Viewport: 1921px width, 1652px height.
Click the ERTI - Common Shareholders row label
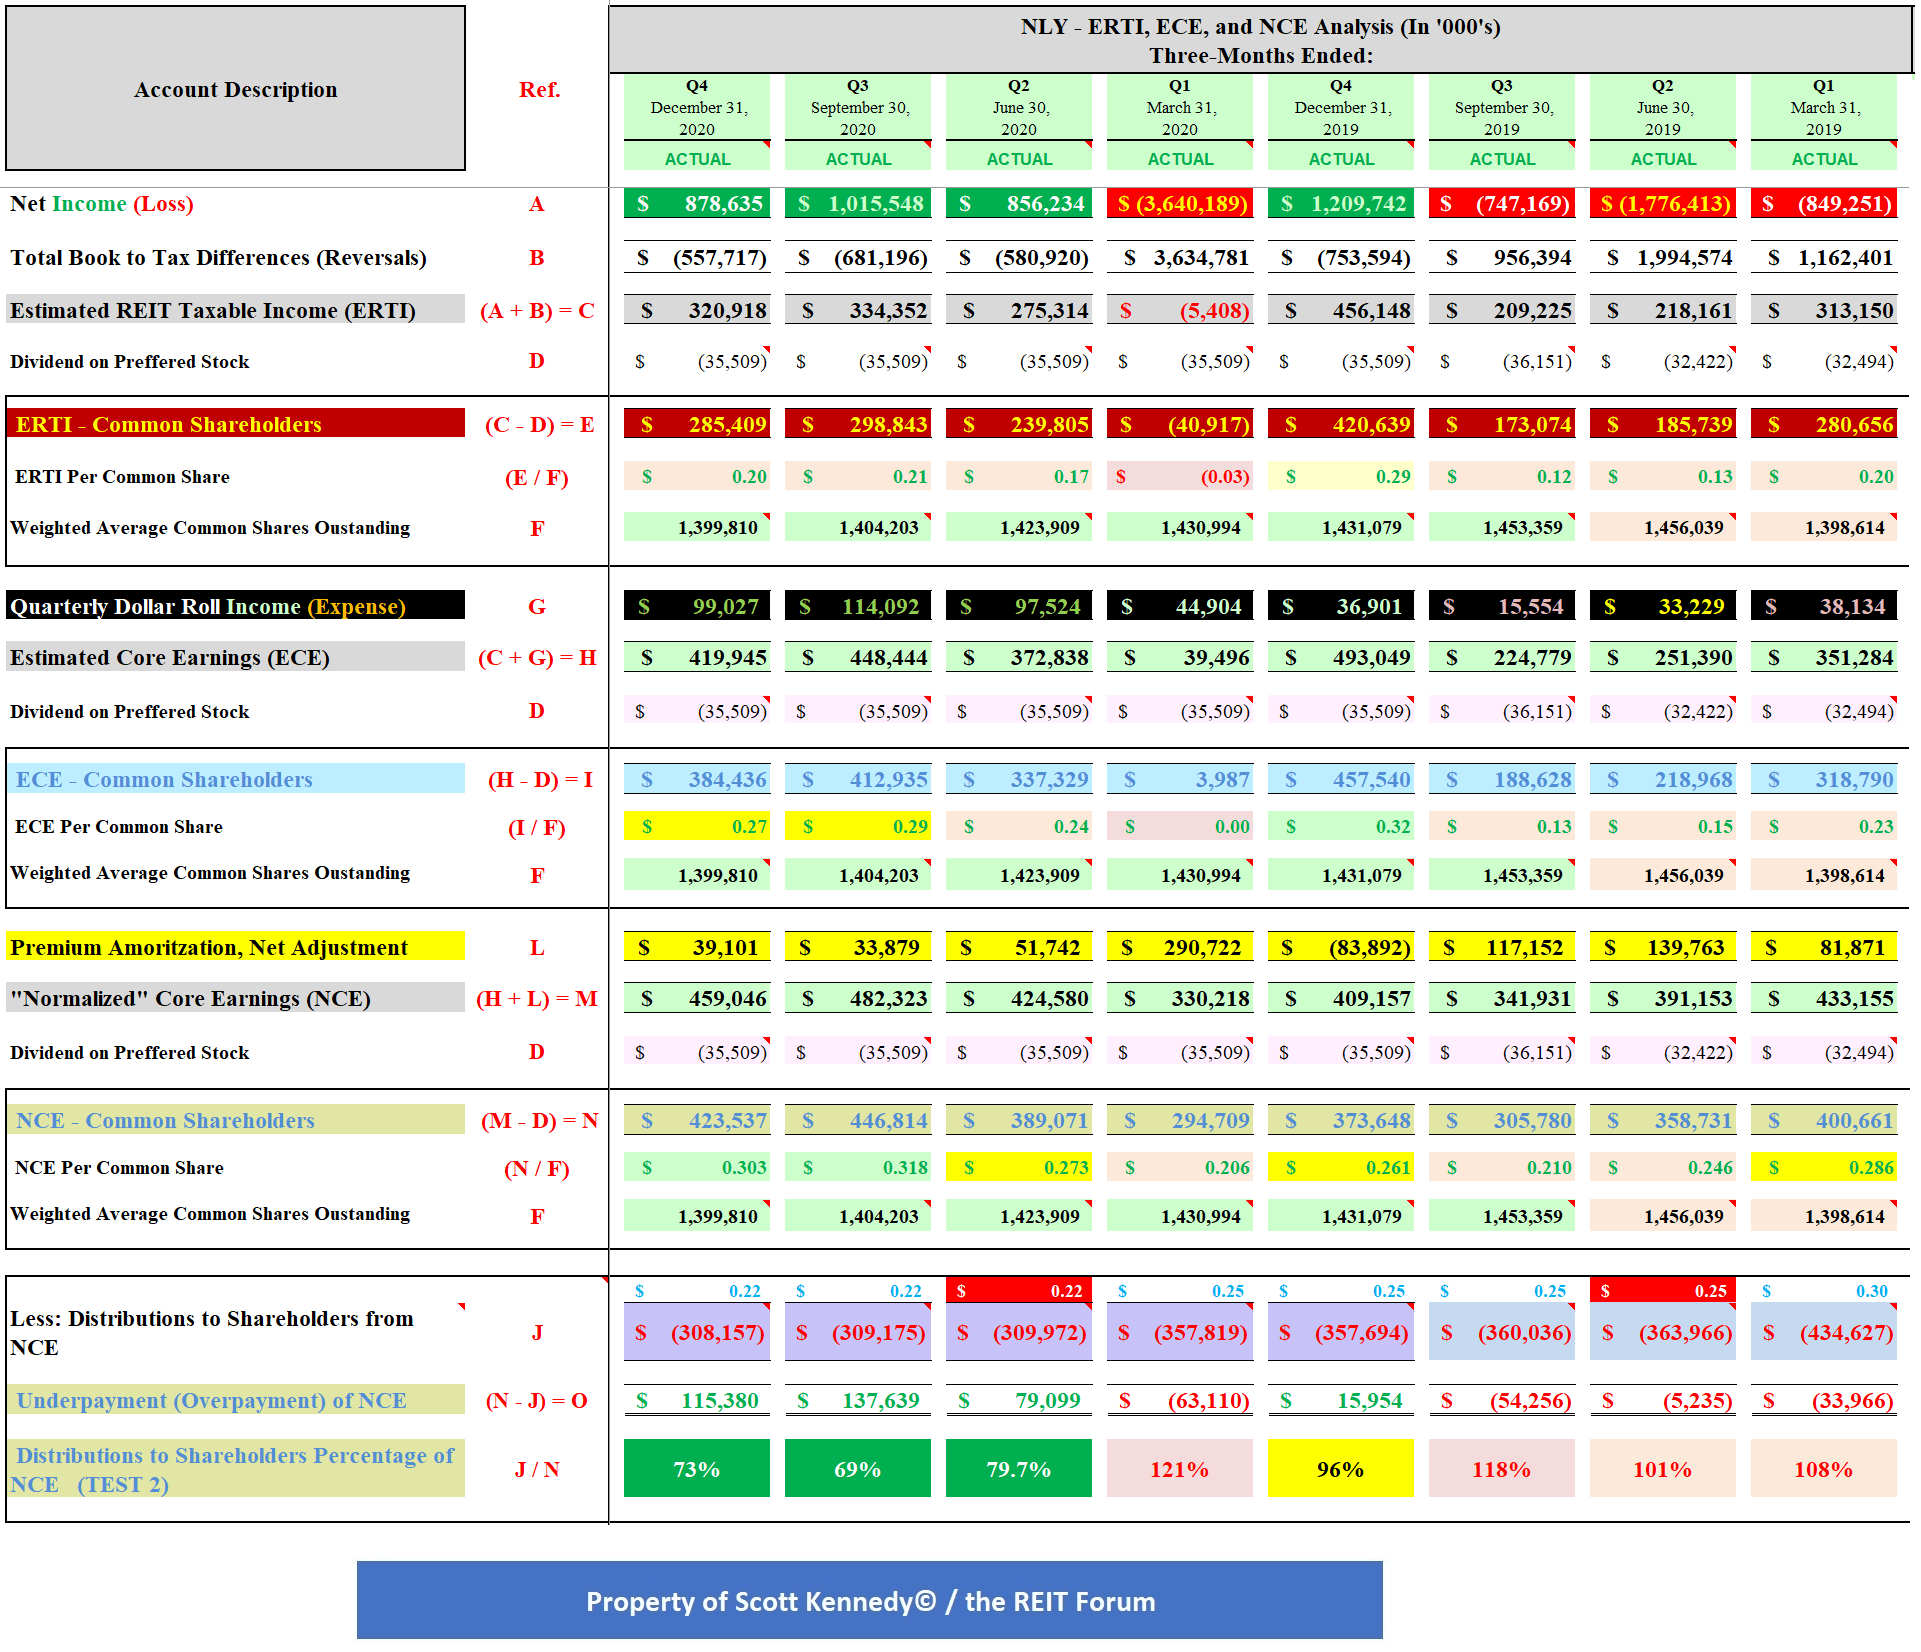pyautogui.click(x=235, y=424)
